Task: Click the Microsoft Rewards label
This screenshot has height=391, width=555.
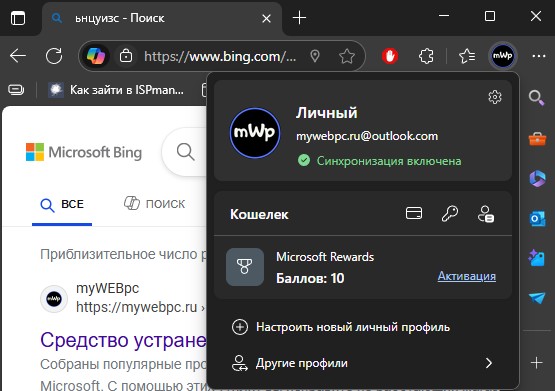Action: point(325,257)
